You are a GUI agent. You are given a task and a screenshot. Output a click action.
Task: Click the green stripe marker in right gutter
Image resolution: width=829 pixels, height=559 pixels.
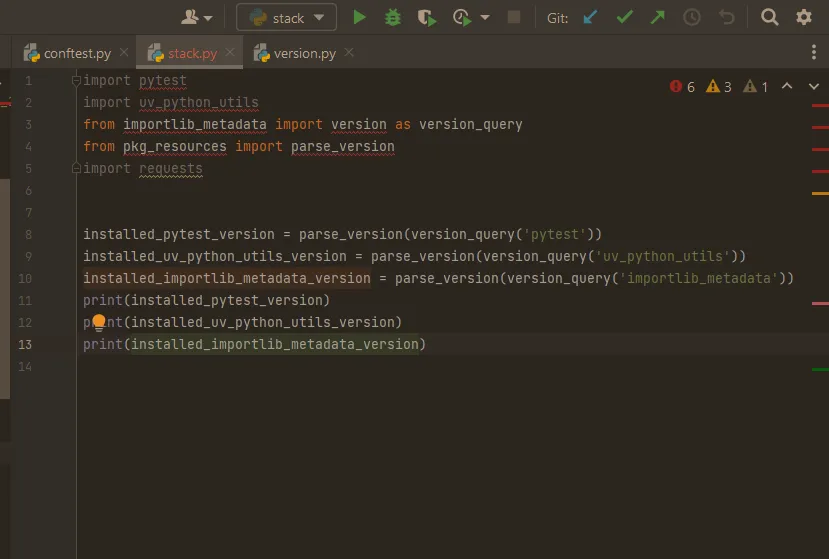(820, 369)
